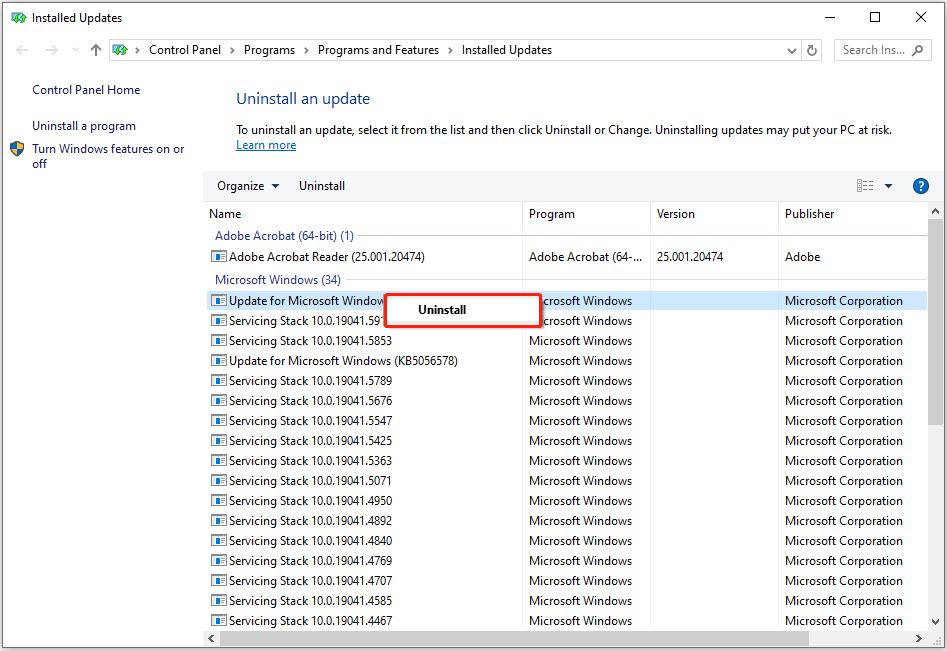
Task: Sort the list by Publisher column header
Action: coord(809,214)
